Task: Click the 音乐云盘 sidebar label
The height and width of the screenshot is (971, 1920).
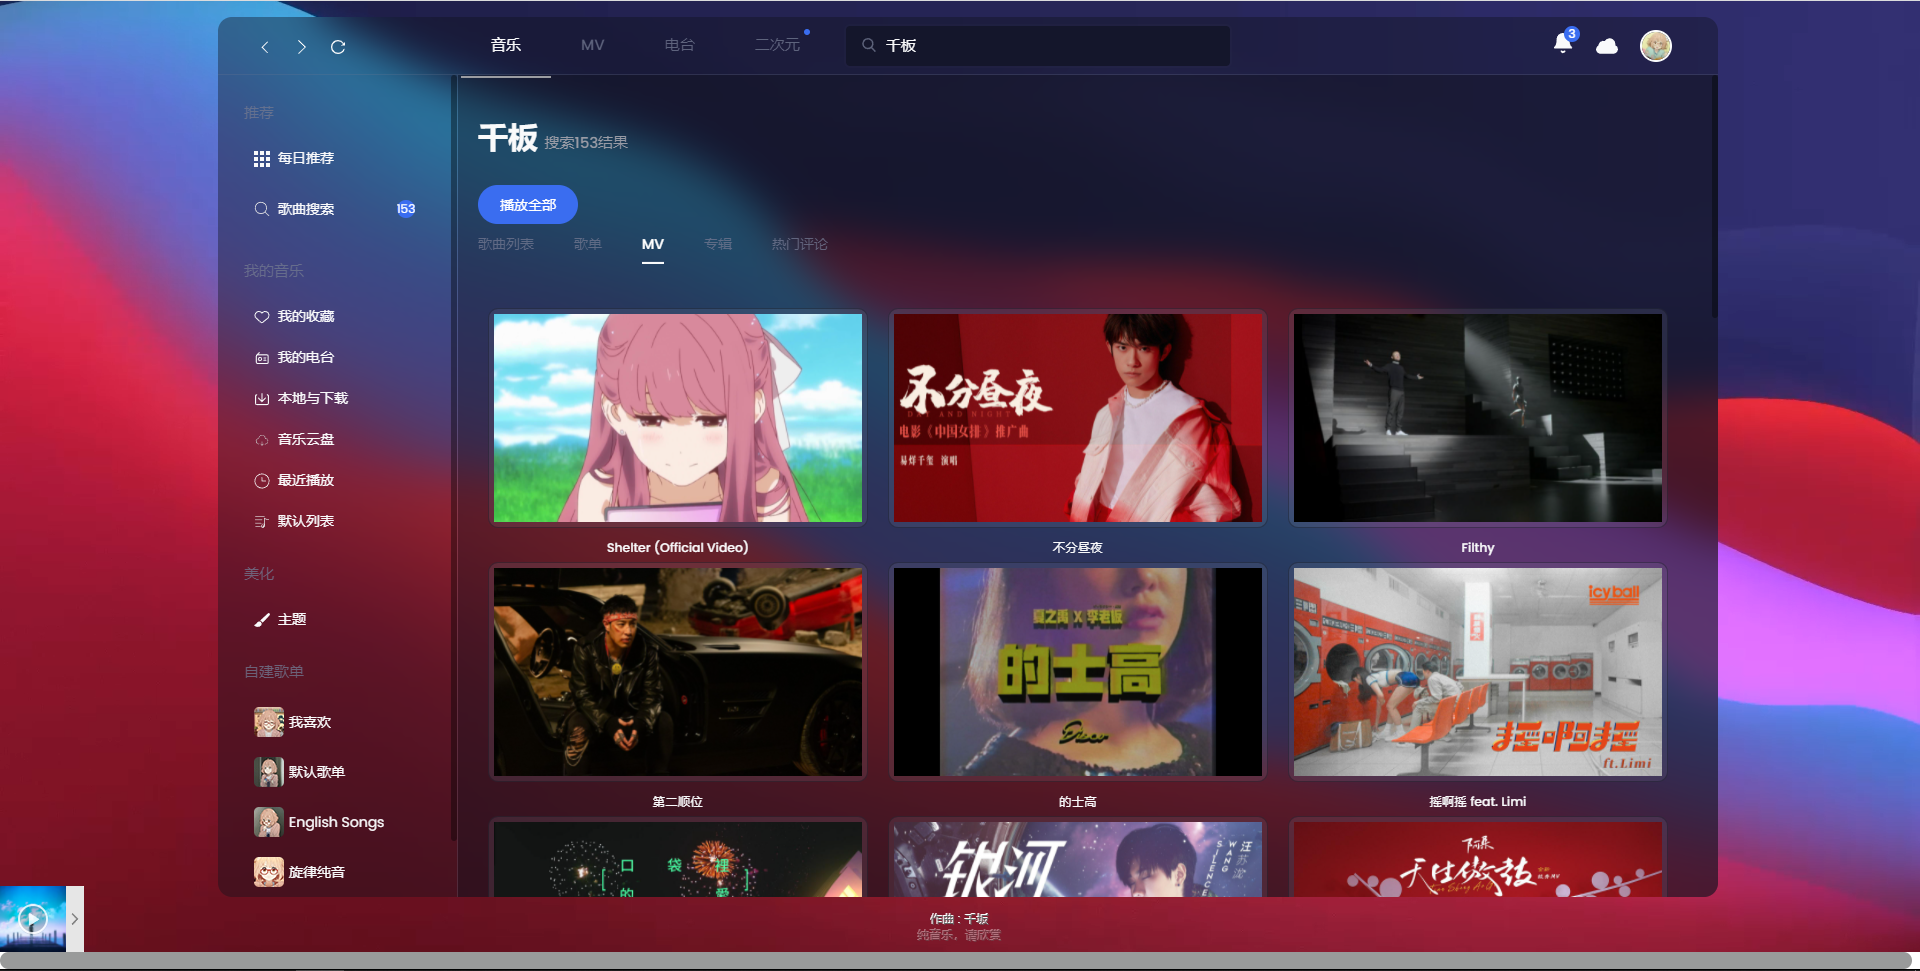Action: pos(306,439)
